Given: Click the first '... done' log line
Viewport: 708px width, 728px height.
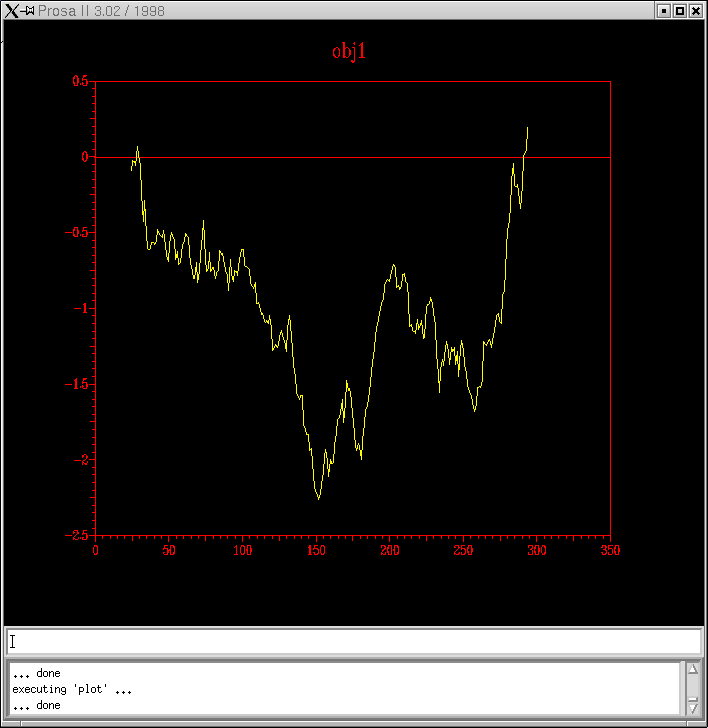Looking at the screenshot, I should [36, 673].
